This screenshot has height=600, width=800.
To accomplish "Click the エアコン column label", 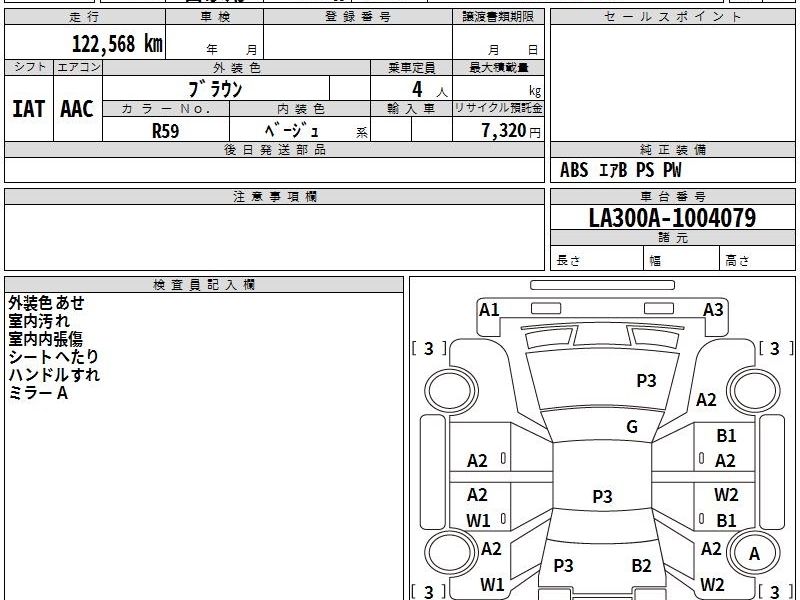I will [78, 67].
